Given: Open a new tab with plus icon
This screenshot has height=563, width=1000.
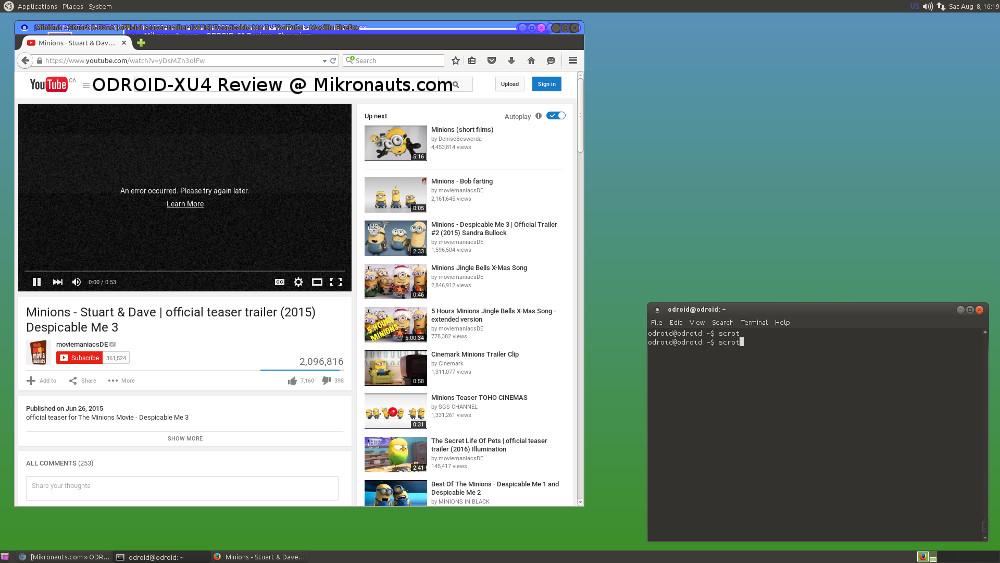Looking at the screenshot, I should click(141, 43).
